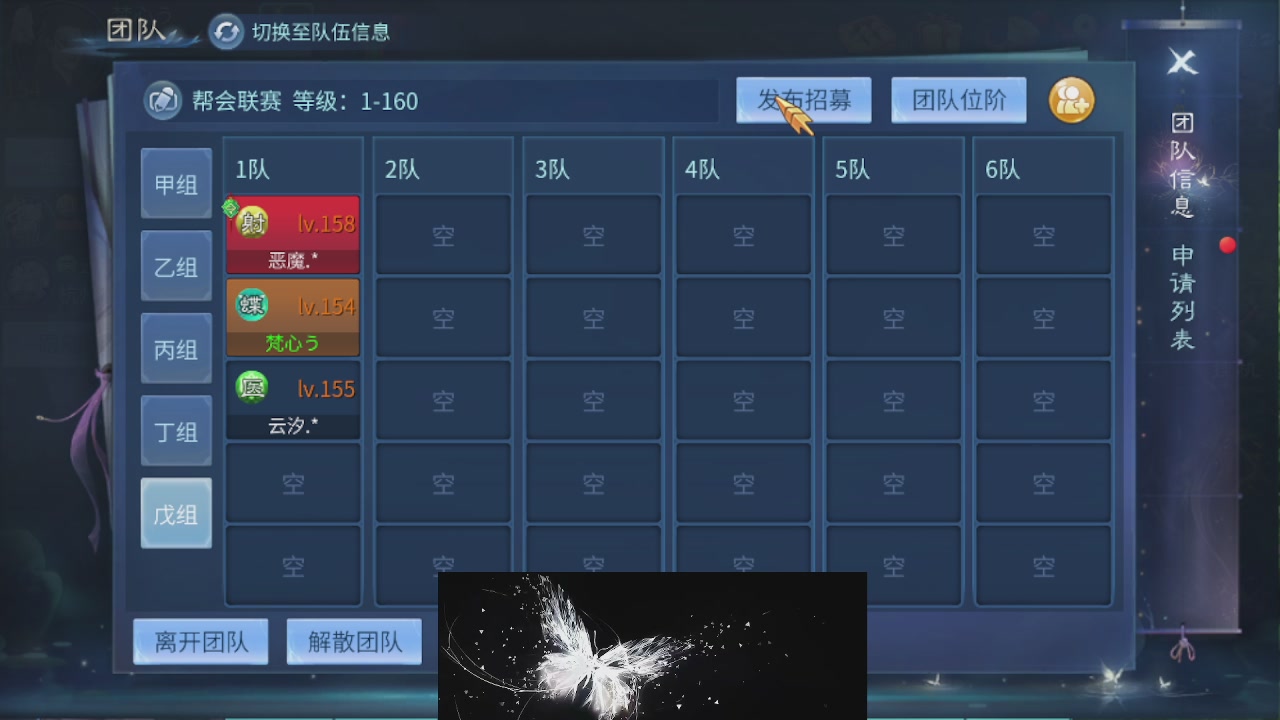Click the 解散团队 button
This screenshot has width=1280, height=720.
click(x=354, y=641)
